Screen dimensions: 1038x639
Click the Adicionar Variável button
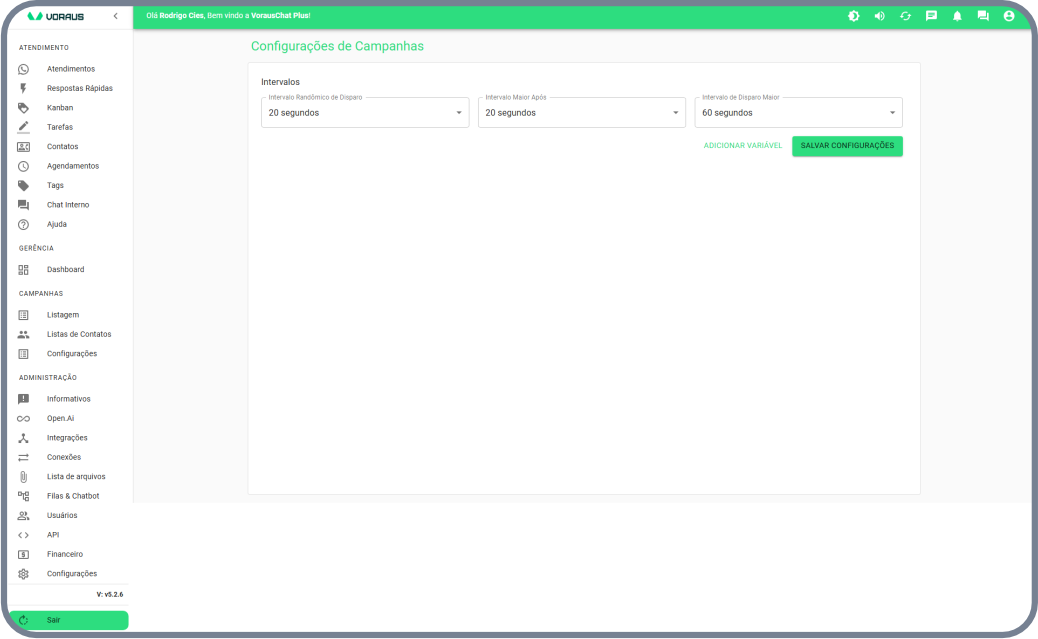click(x=743, y=146)
